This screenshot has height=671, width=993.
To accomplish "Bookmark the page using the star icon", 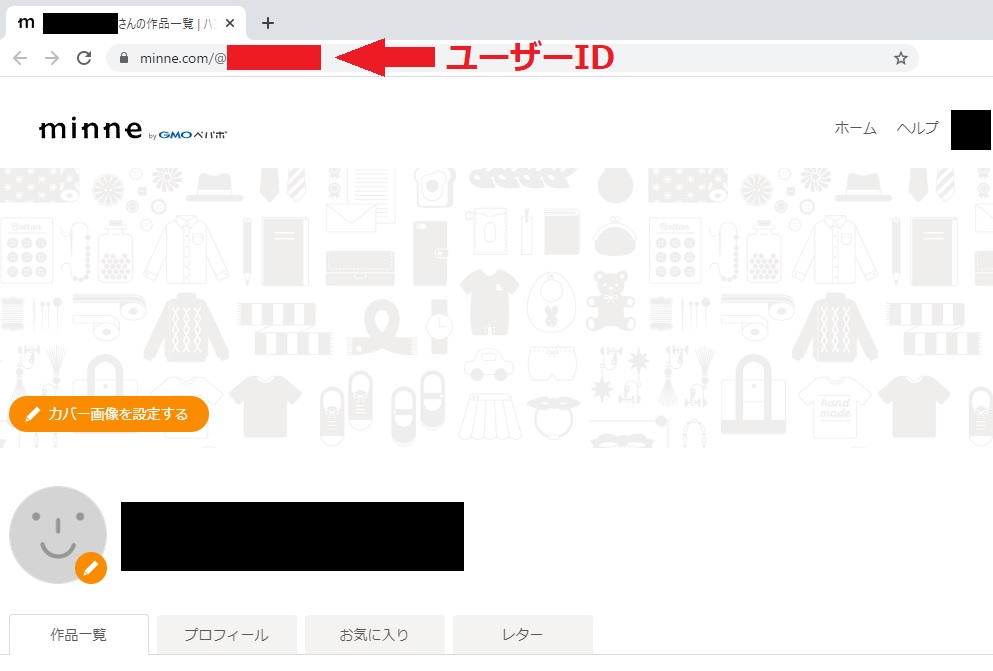I will 899,58.
